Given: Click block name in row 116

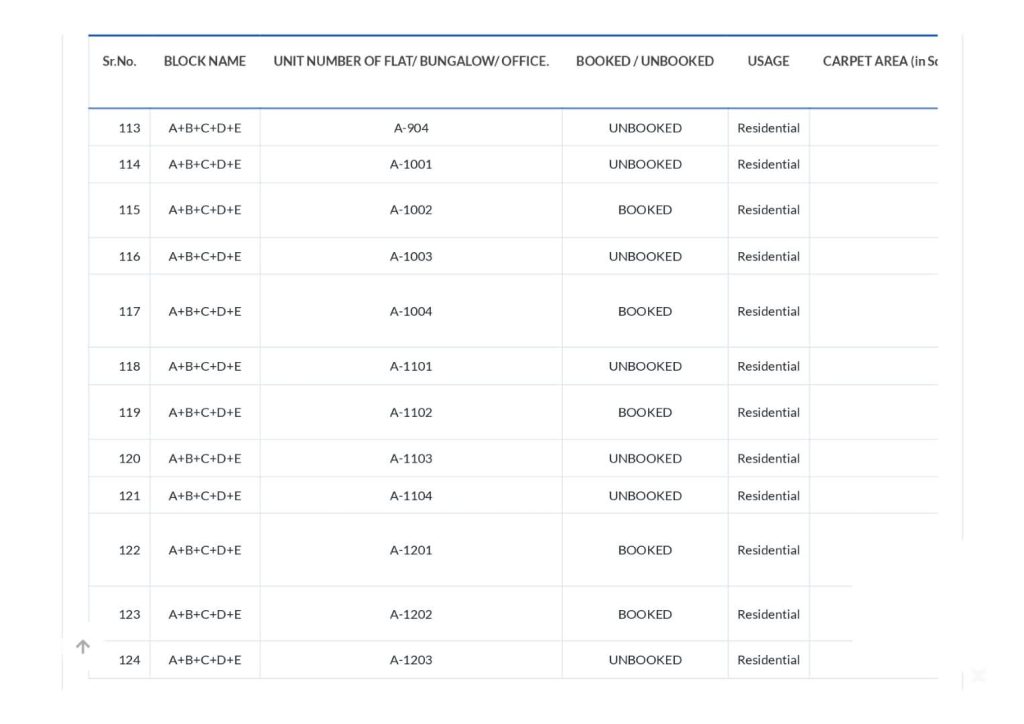Looking at the screenshot, I should tap(204, 257).
